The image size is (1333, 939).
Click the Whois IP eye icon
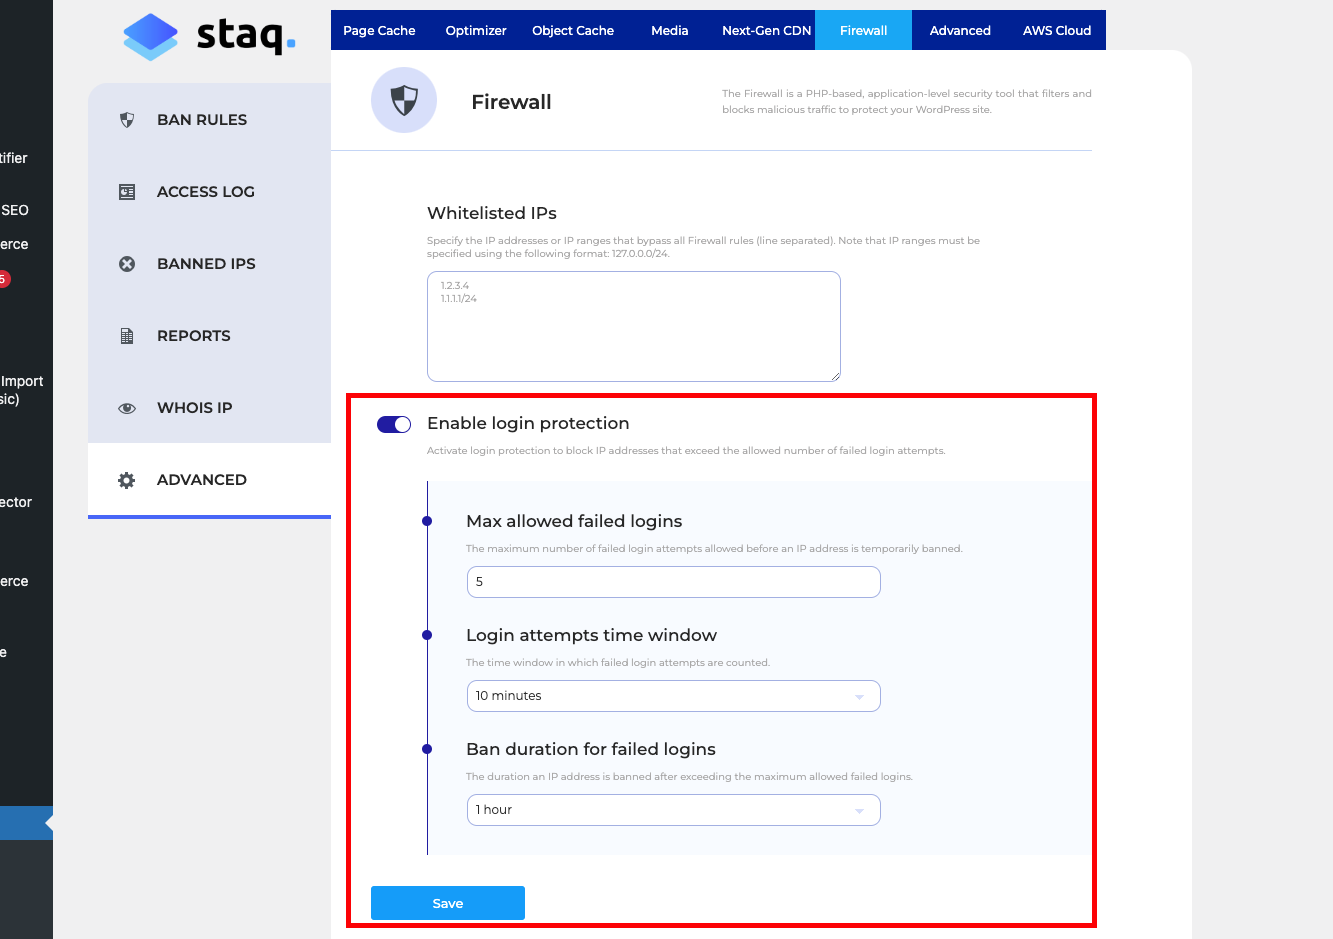[x=127, y=408]
